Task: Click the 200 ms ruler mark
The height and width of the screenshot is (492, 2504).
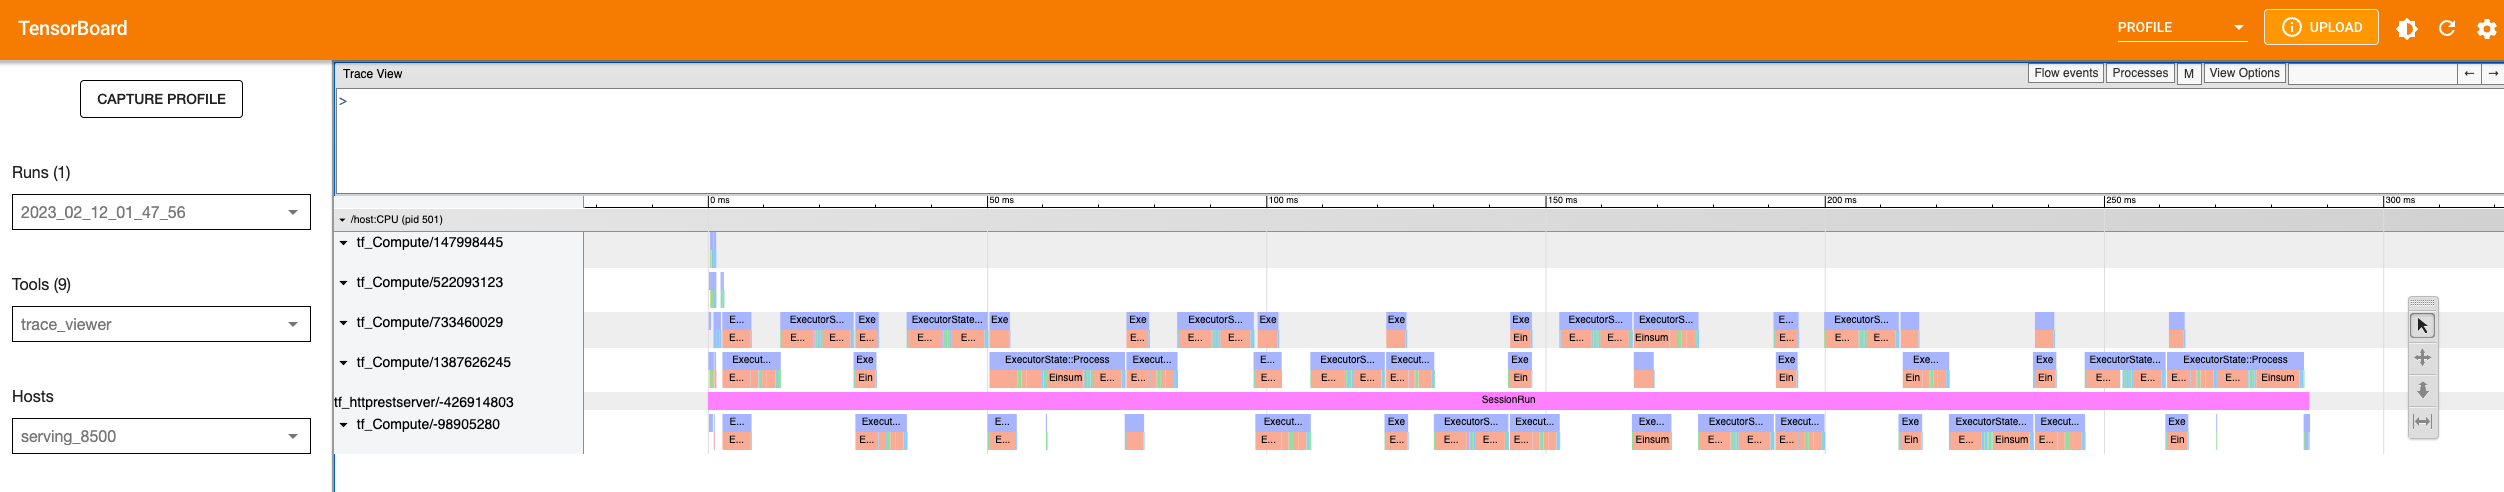Action: [x=1841, y=200]
